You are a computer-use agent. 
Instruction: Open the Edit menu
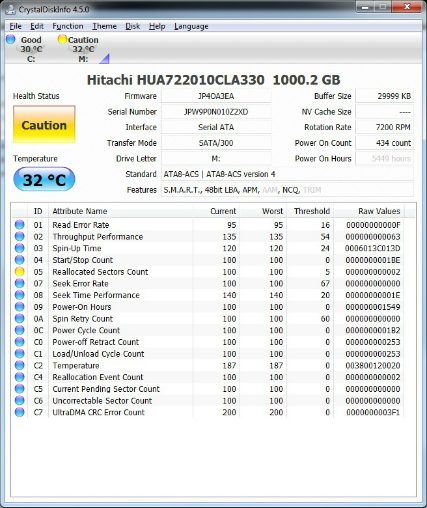click(37, 26)
